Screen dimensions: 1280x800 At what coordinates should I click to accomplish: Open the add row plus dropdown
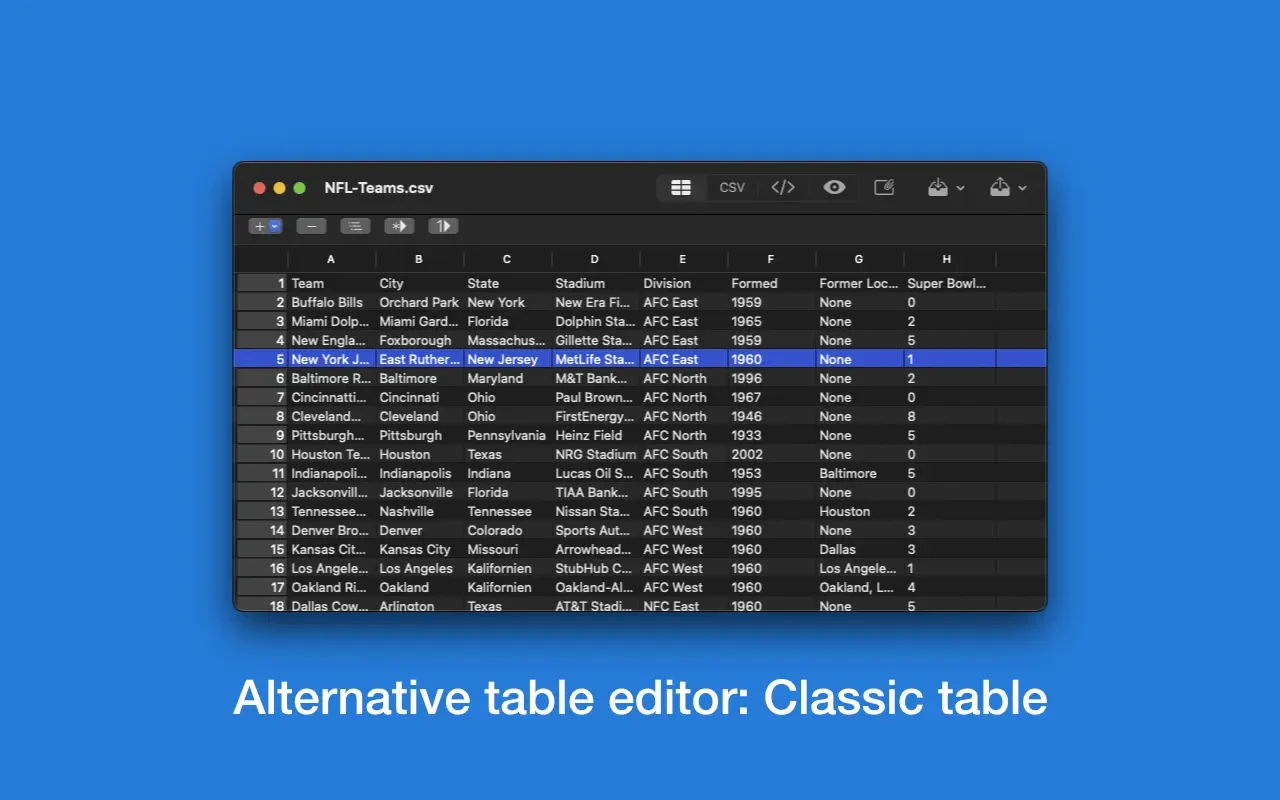point(265,226)
